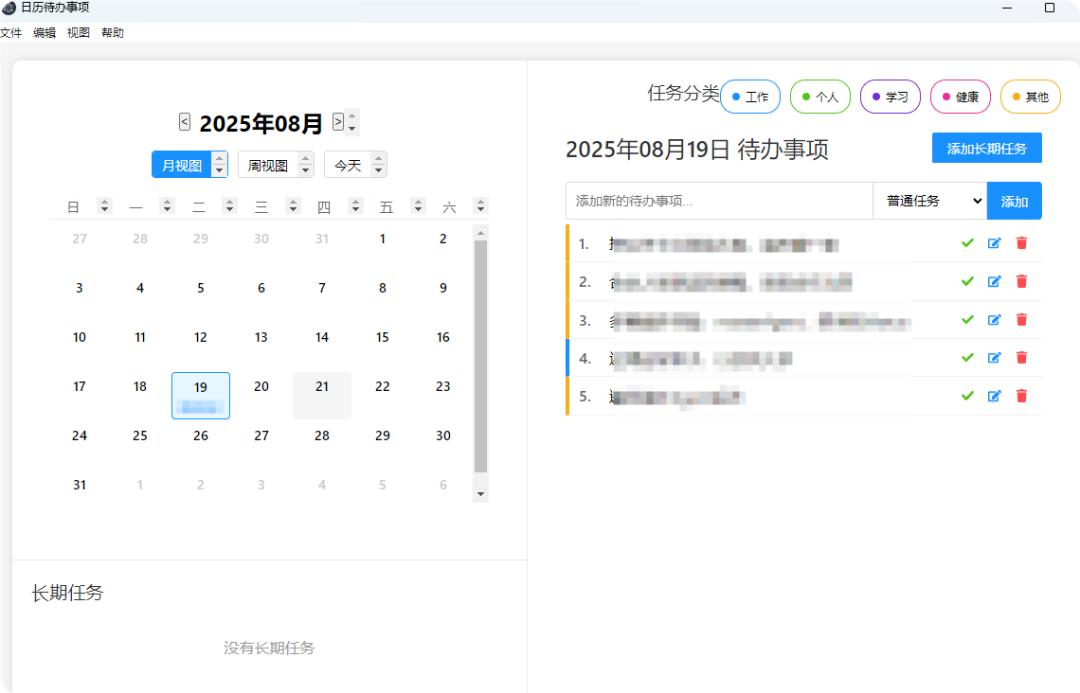
Task: Mark task 5 as complete with checkmark
Action: (x=968, y=396)
